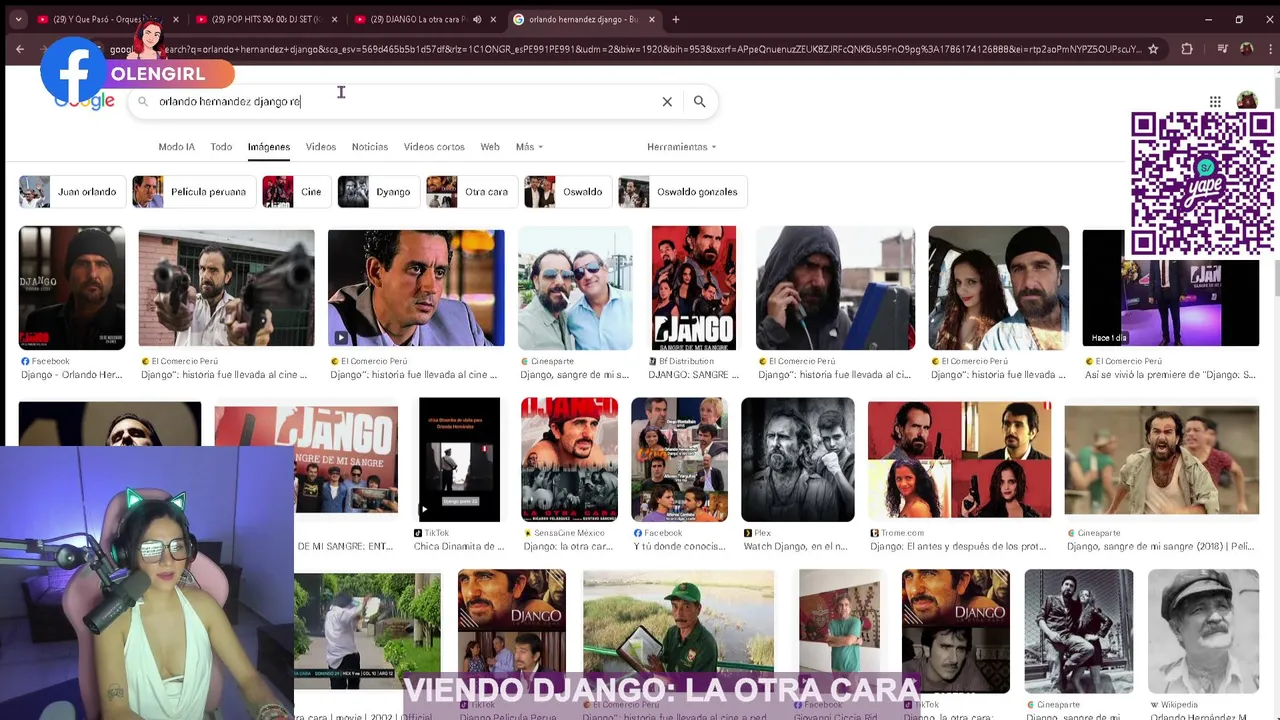Clear the Google search box text
The height and width of the screenshot is (720, 1280).
click(667, 101)
